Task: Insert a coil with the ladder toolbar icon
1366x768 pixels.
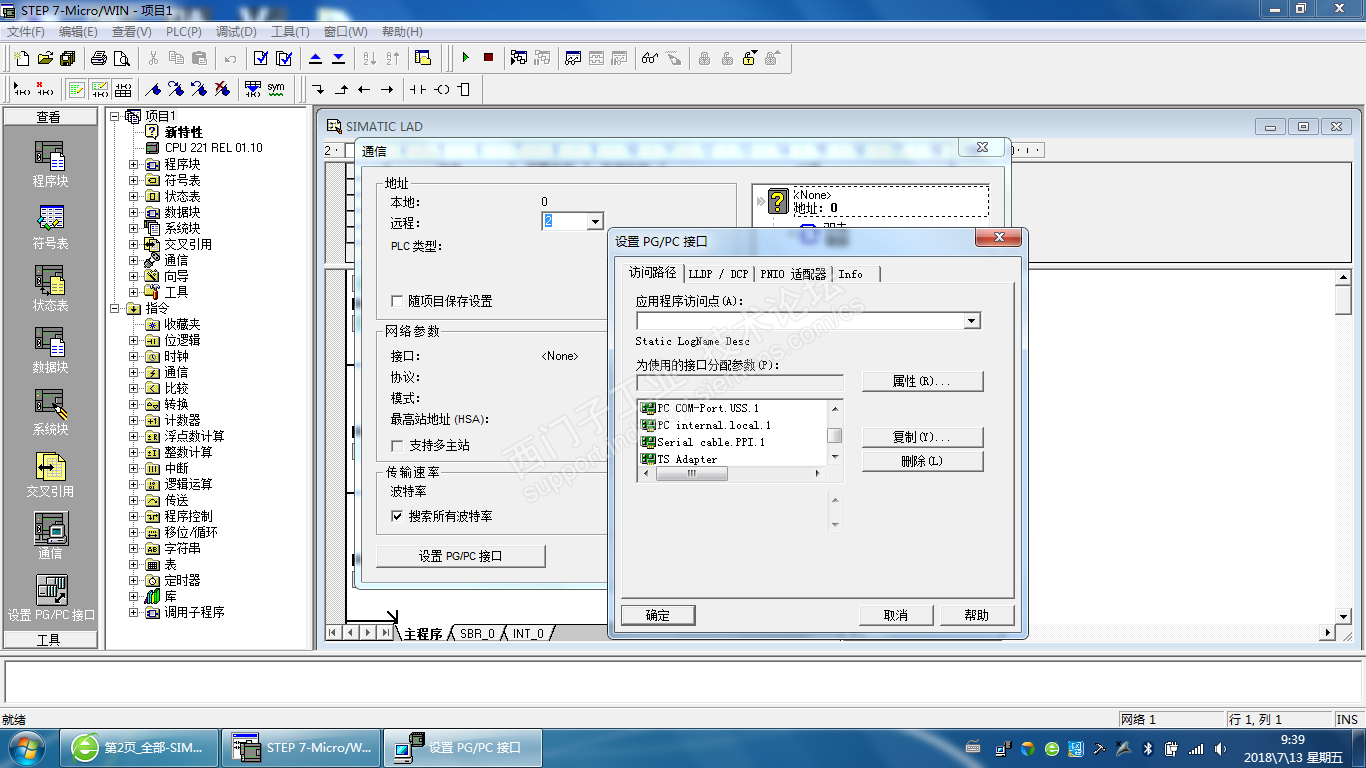Action: pos(441,89)
